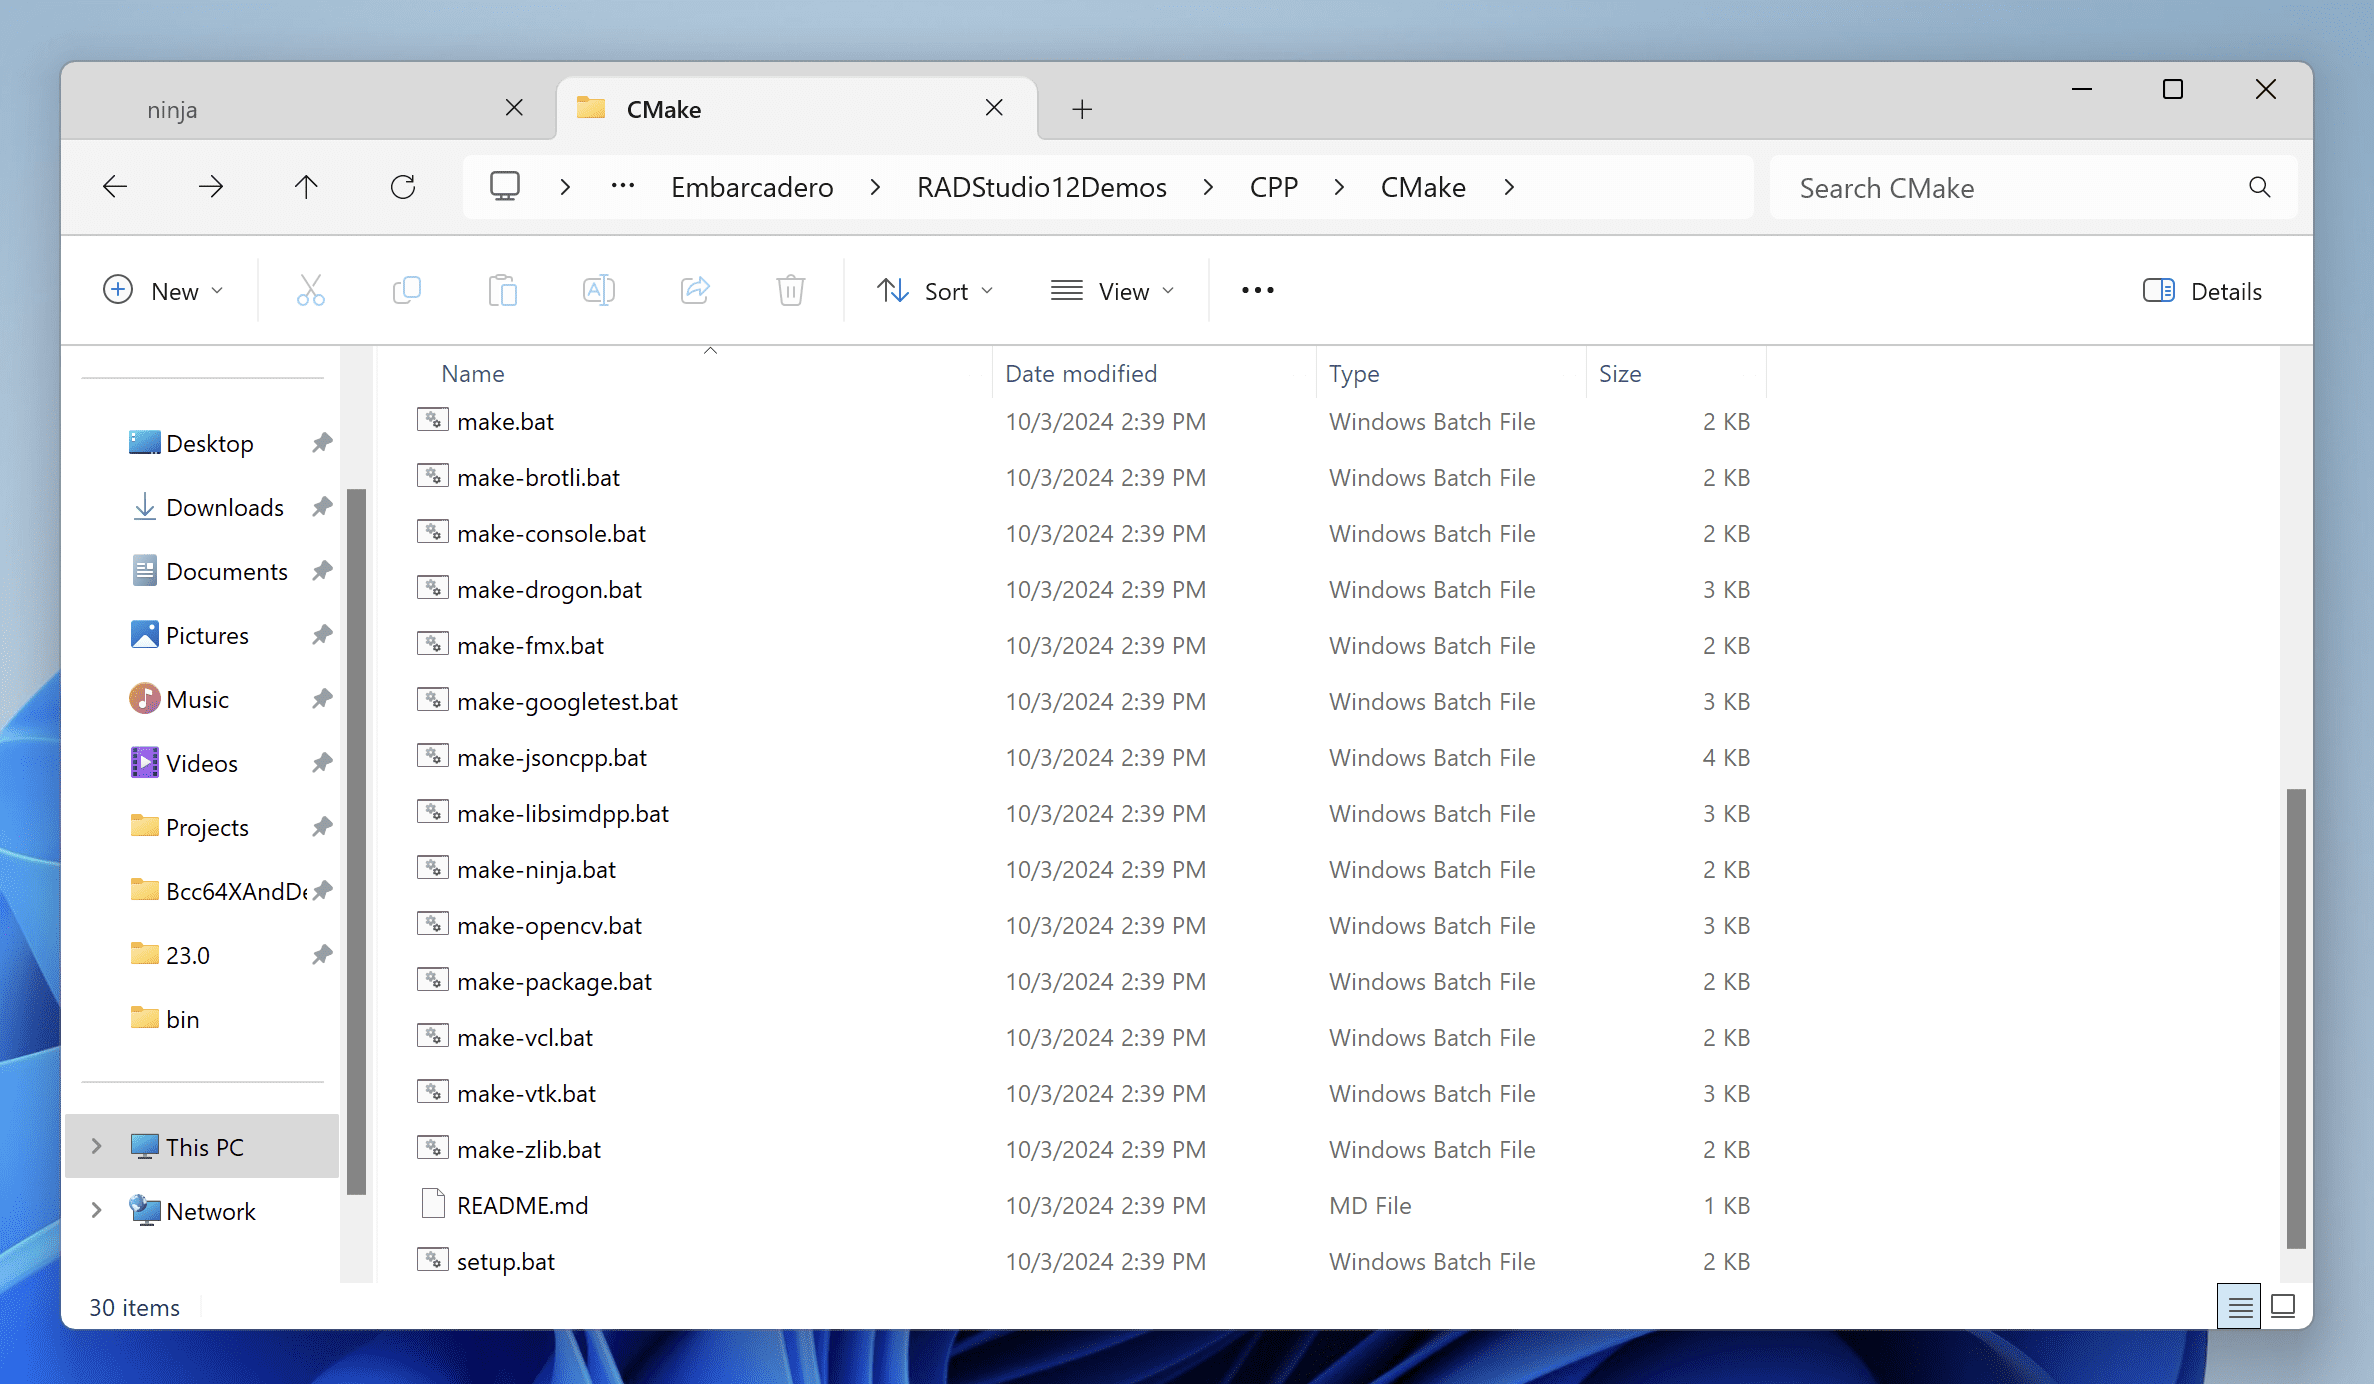Switch to the ninja tab
Viewport: 2374px width, 1384px height.
(172, 109)
